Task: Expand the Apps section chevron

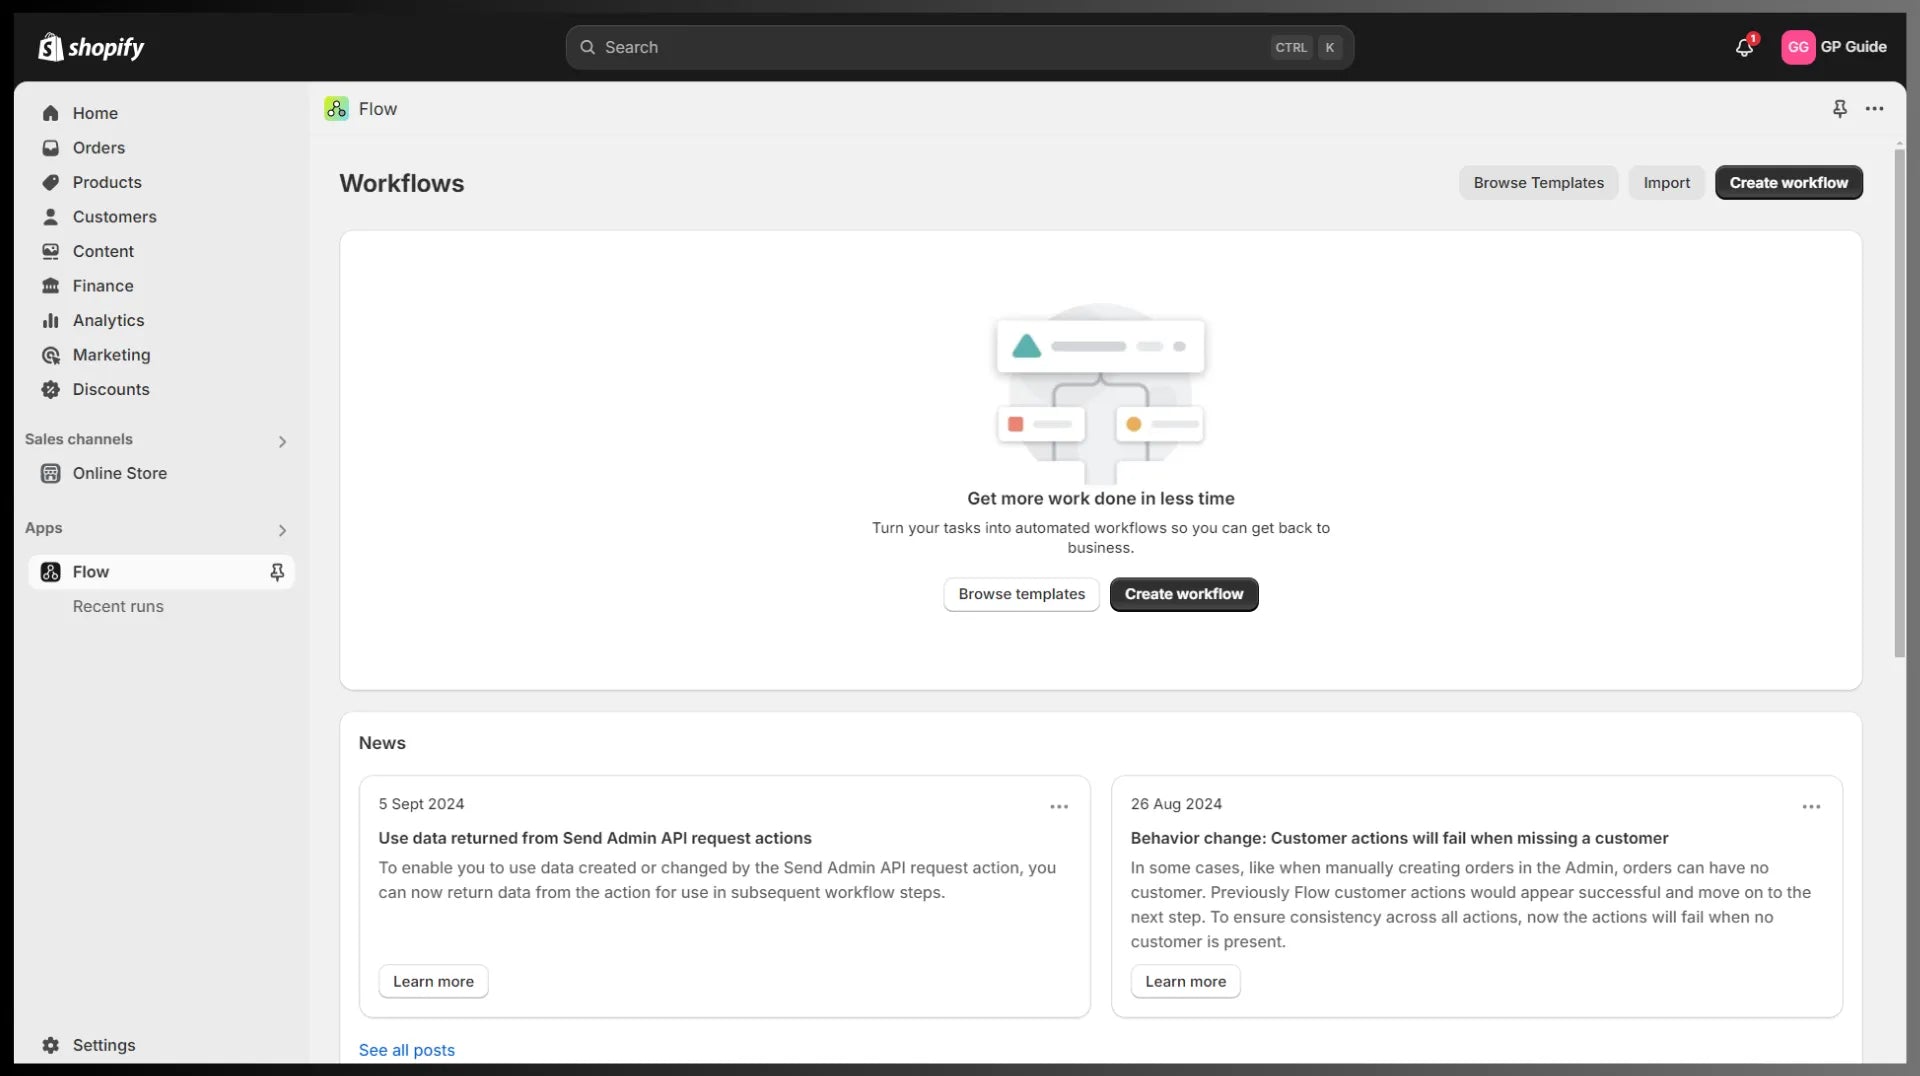Action: (x=282, y=530)
